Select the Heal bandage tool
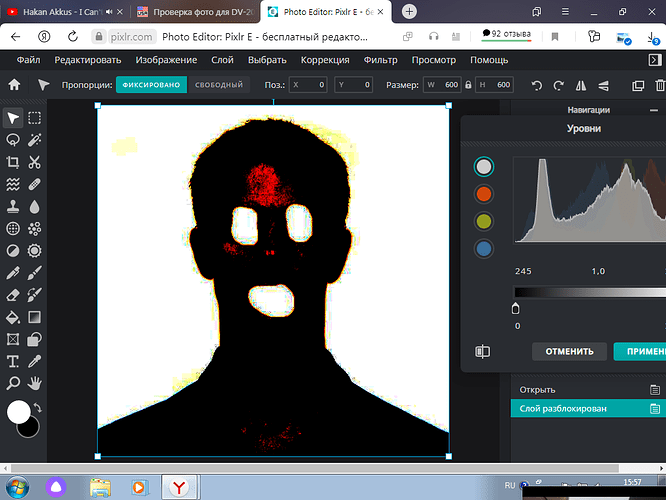 (x=34, y=184)
